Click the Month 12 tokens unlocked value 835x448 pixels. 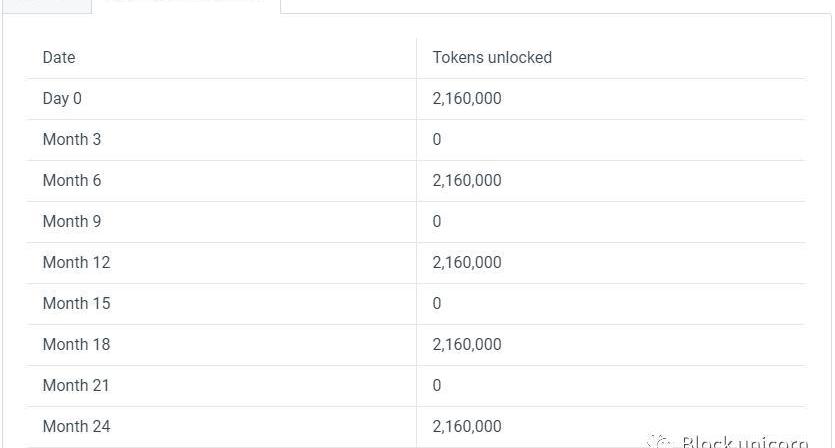467,263
